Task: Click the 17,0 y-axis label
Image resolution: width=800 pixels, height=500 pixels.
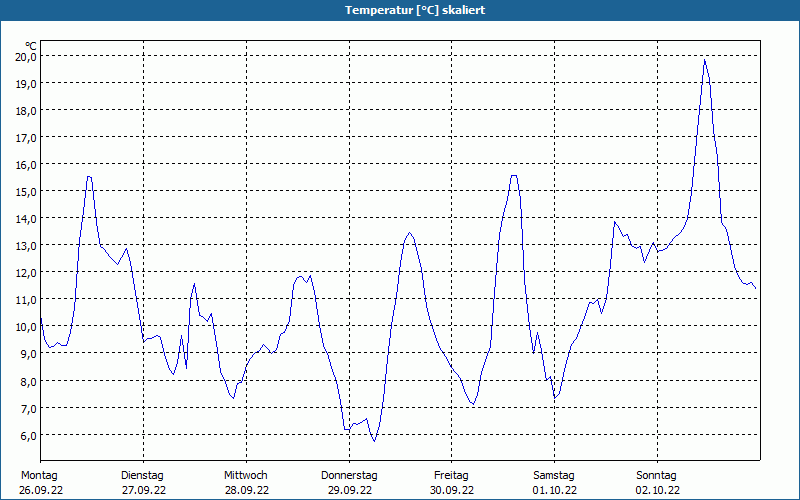Action: (x=25, y=138)
